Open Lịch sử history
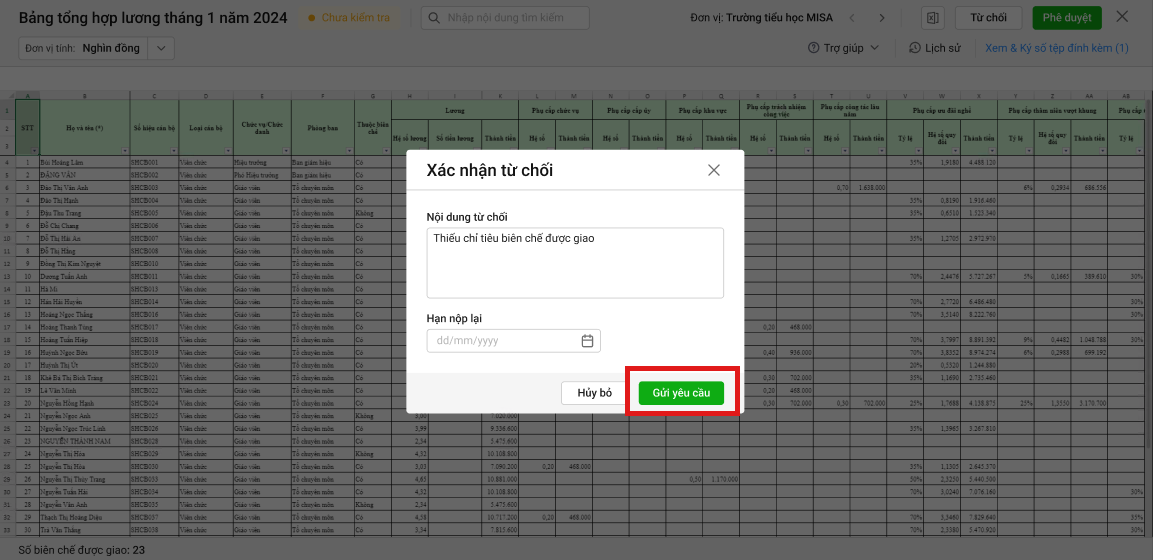The image size is (1153, 560). 934,48
